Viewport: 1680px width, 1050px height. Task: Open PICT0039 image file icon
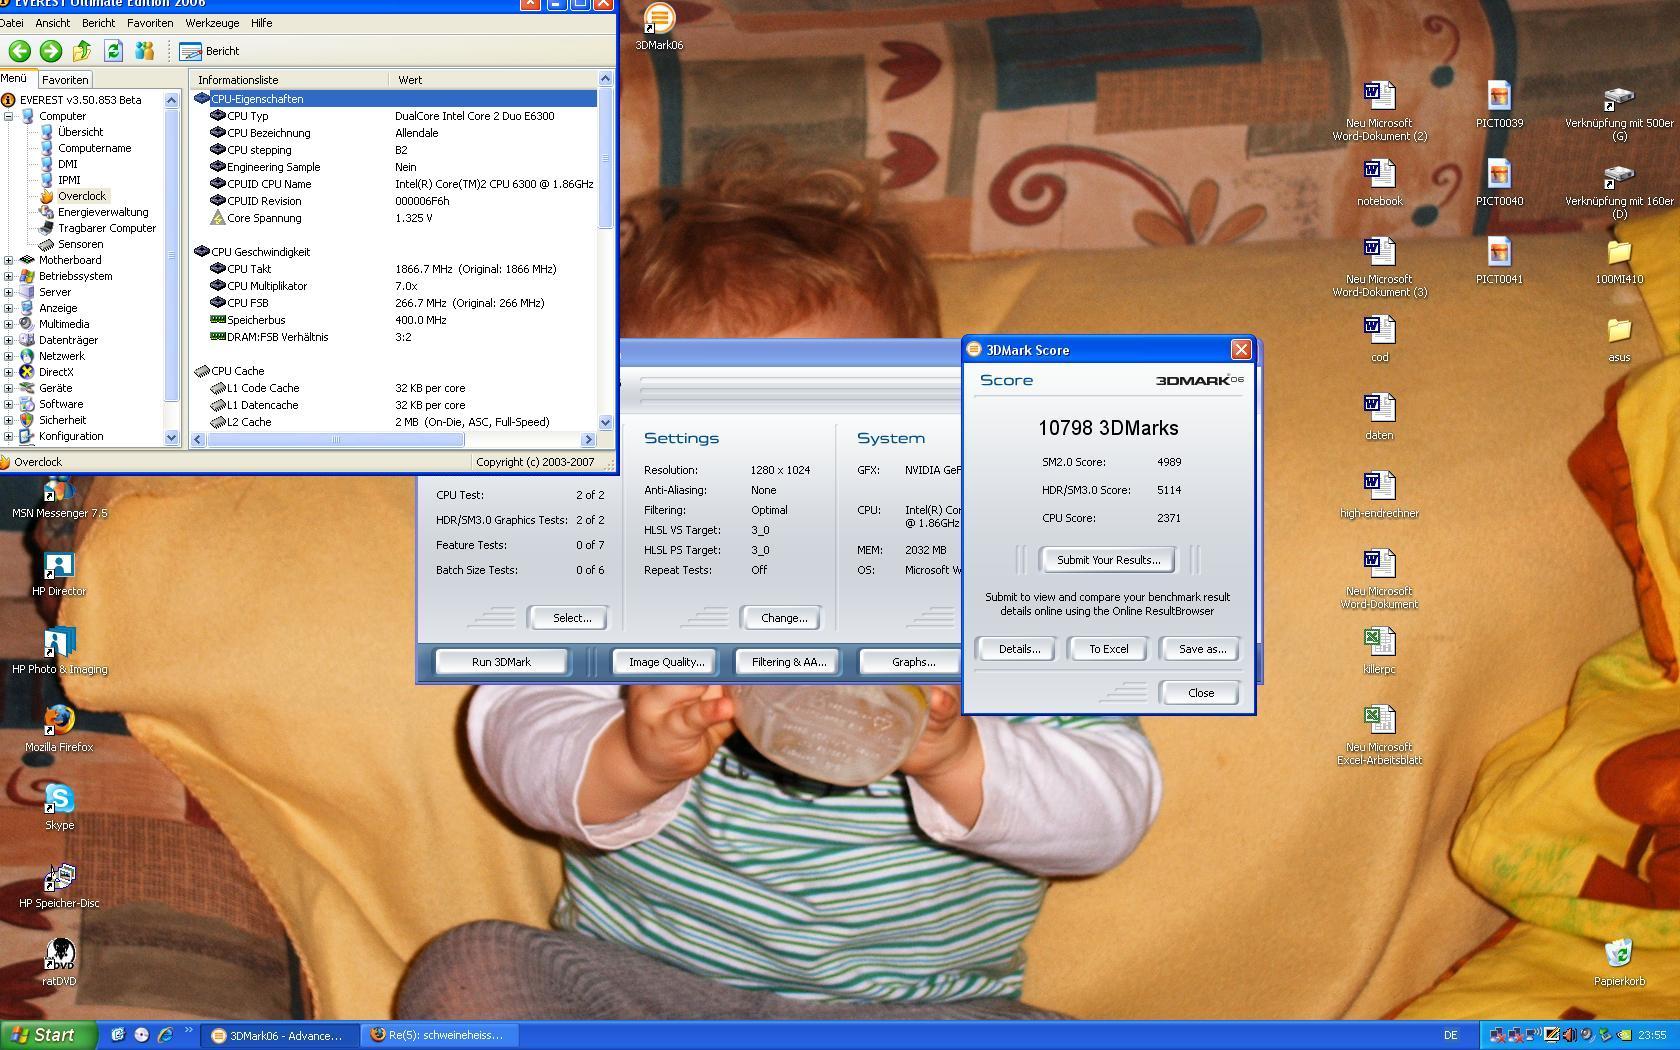1499,104
